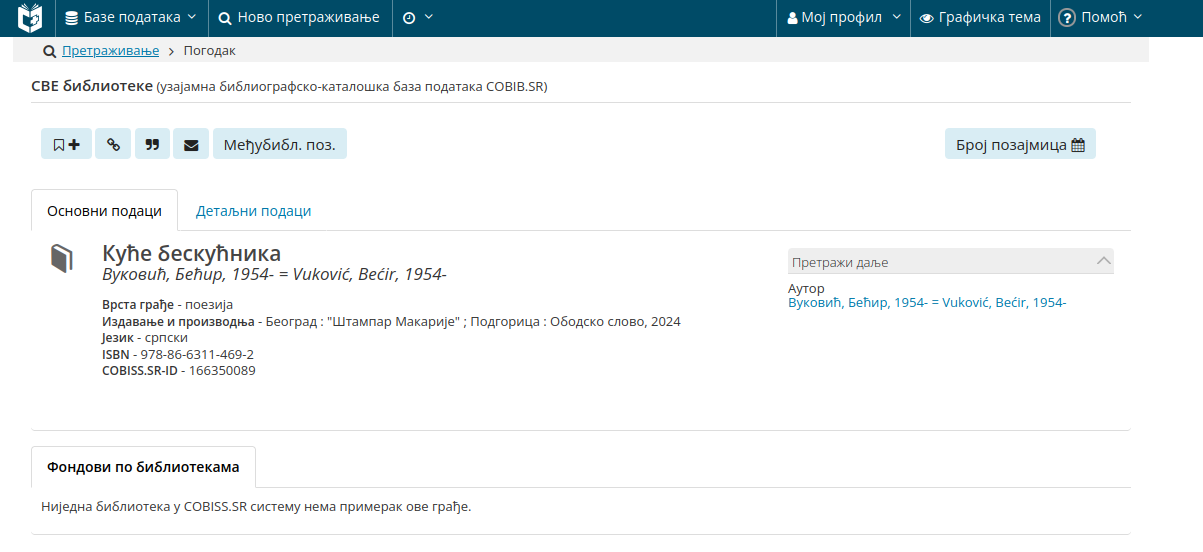Select the Основни подаци tab

[104, 211]
